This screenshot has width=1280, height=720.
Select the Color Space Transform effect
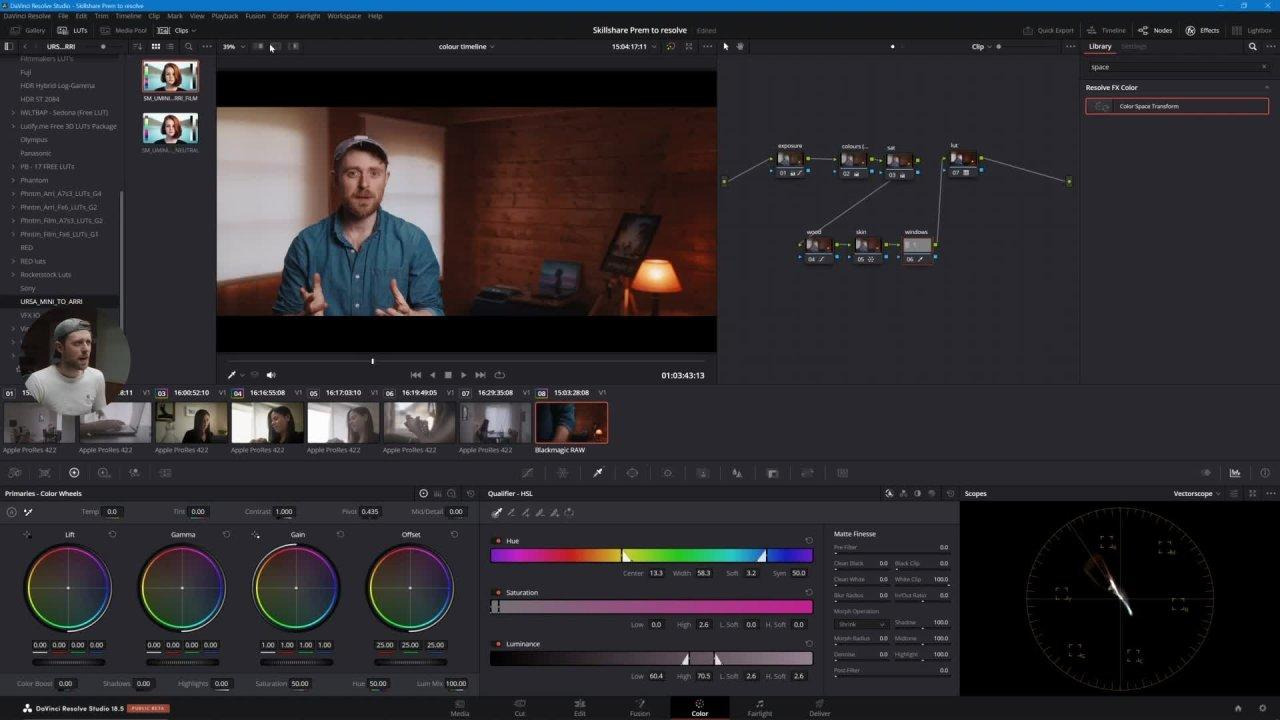[x=1177, y=106]
